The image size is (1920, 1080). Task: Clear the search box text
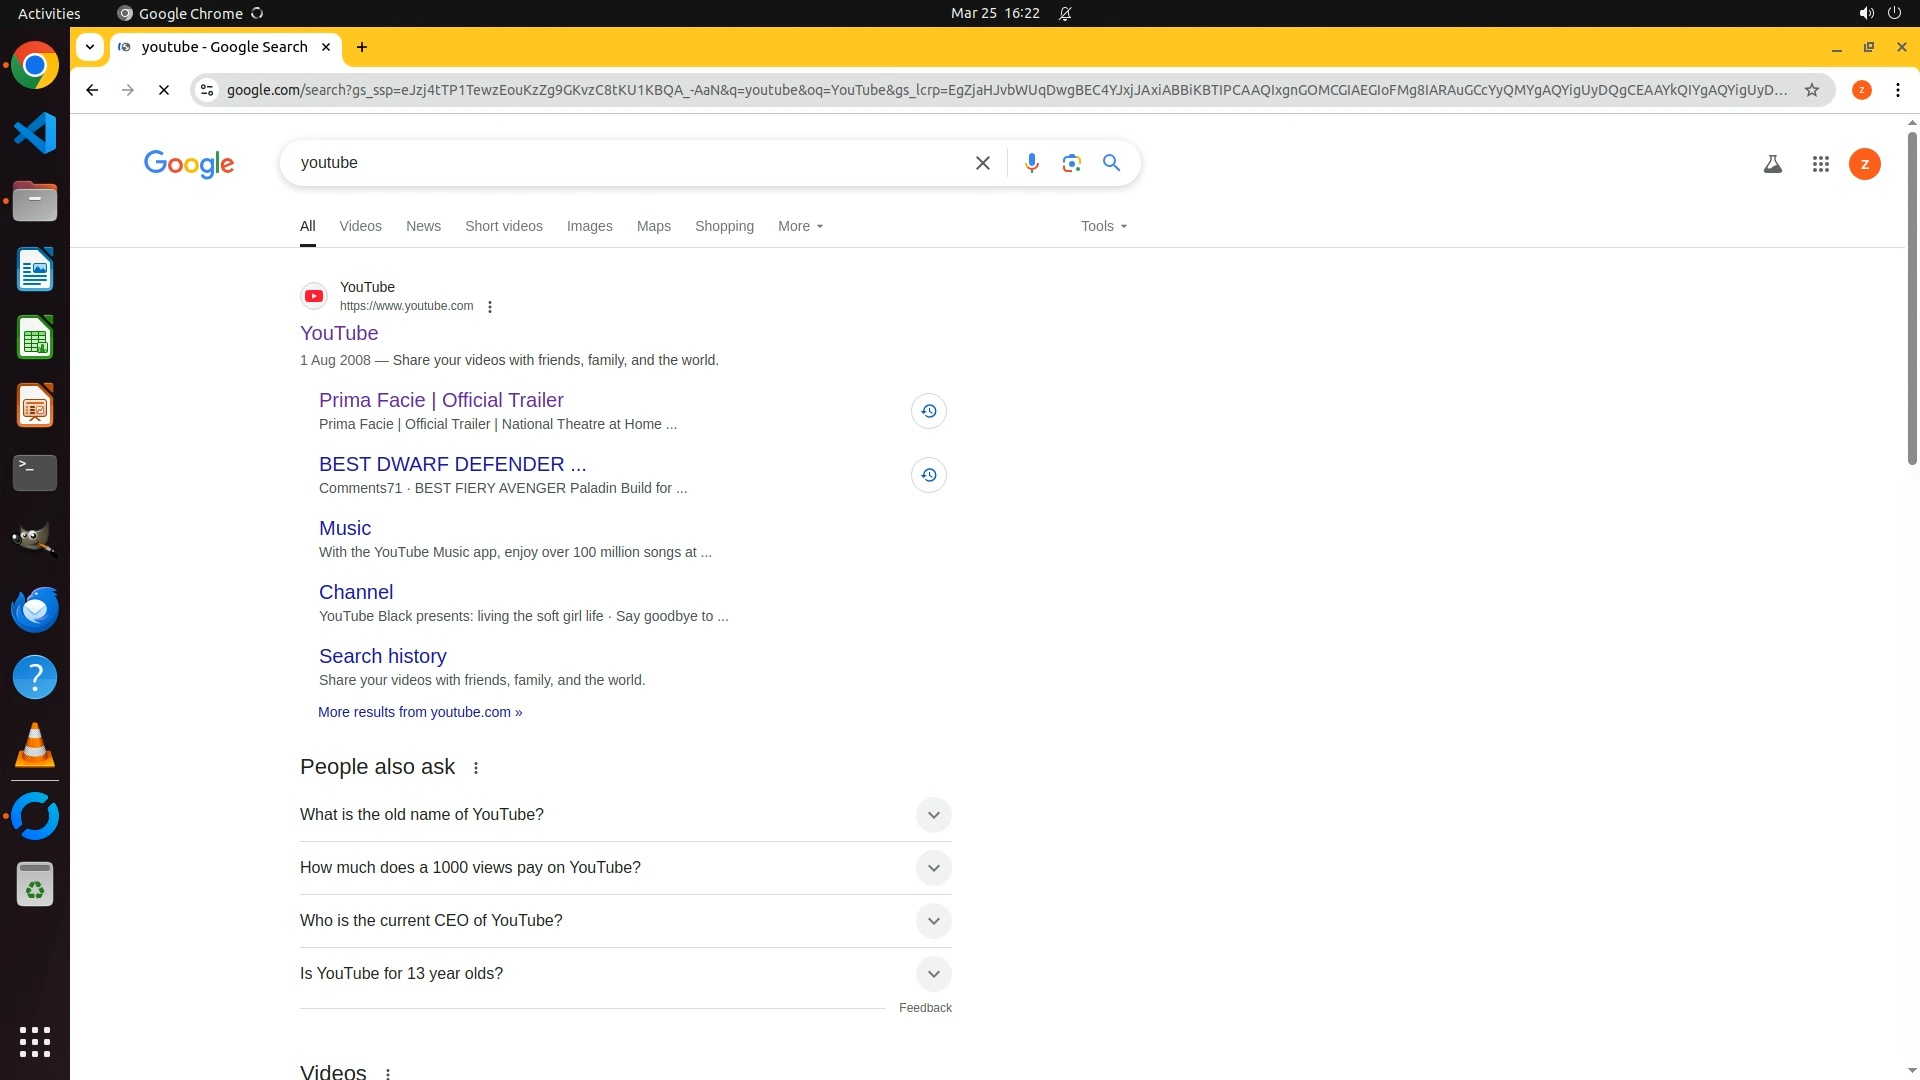[x=982, y=163]
